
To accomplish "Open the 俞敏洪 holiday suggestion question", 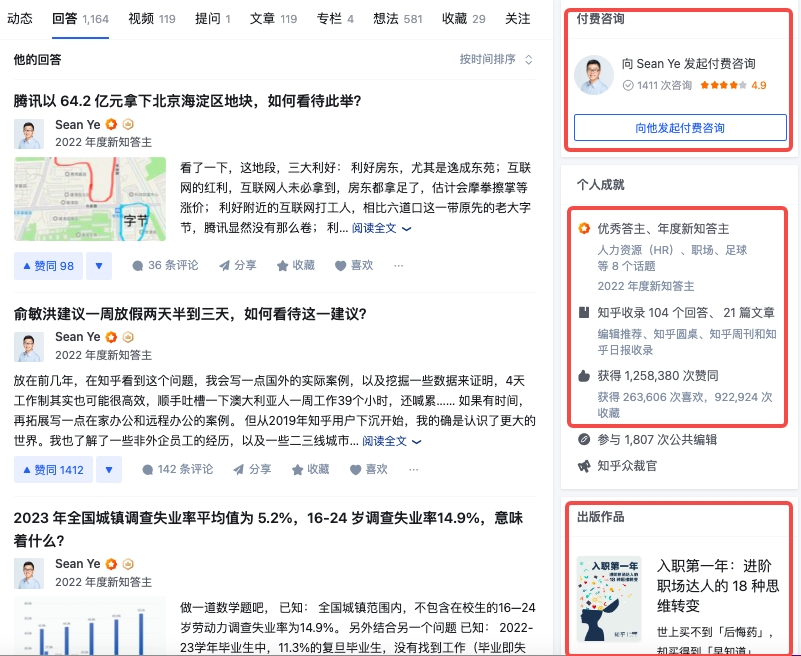I will pos(190,314).
